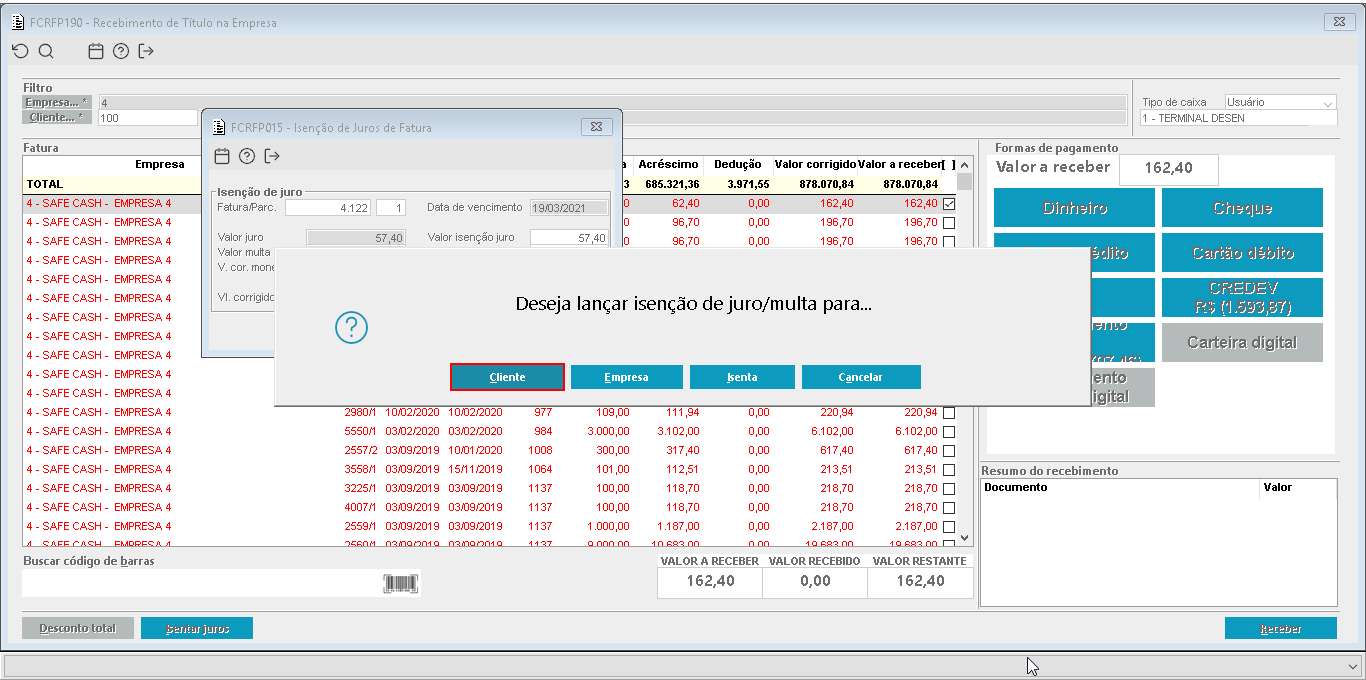Open the Tipo de caixa dropdown
This screenshot has width=1366, height=680.
click(1328, 103)
